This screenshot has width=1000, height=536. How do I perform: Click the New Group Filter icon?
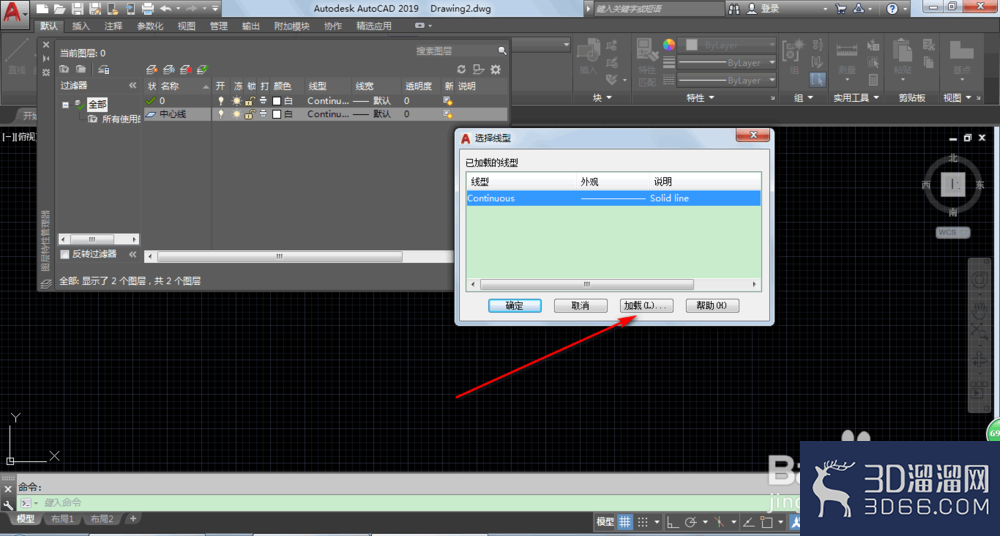(81, 70)
